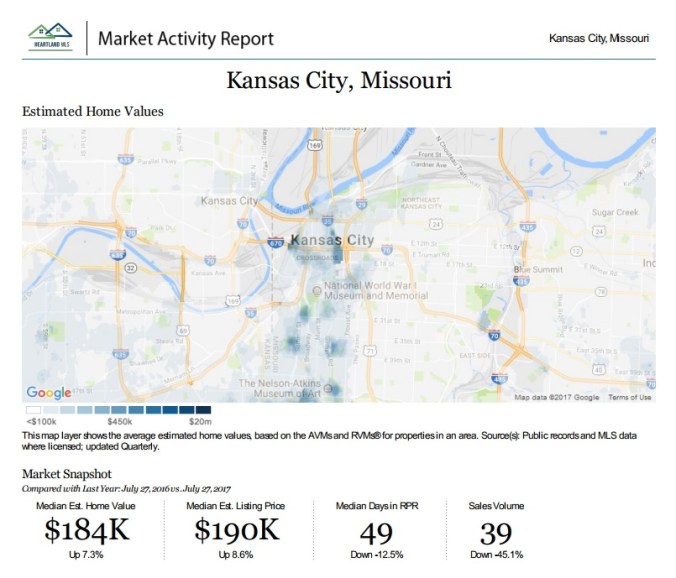
Task: Click the CROSSROADS district label
Action: tap(317, 258)
